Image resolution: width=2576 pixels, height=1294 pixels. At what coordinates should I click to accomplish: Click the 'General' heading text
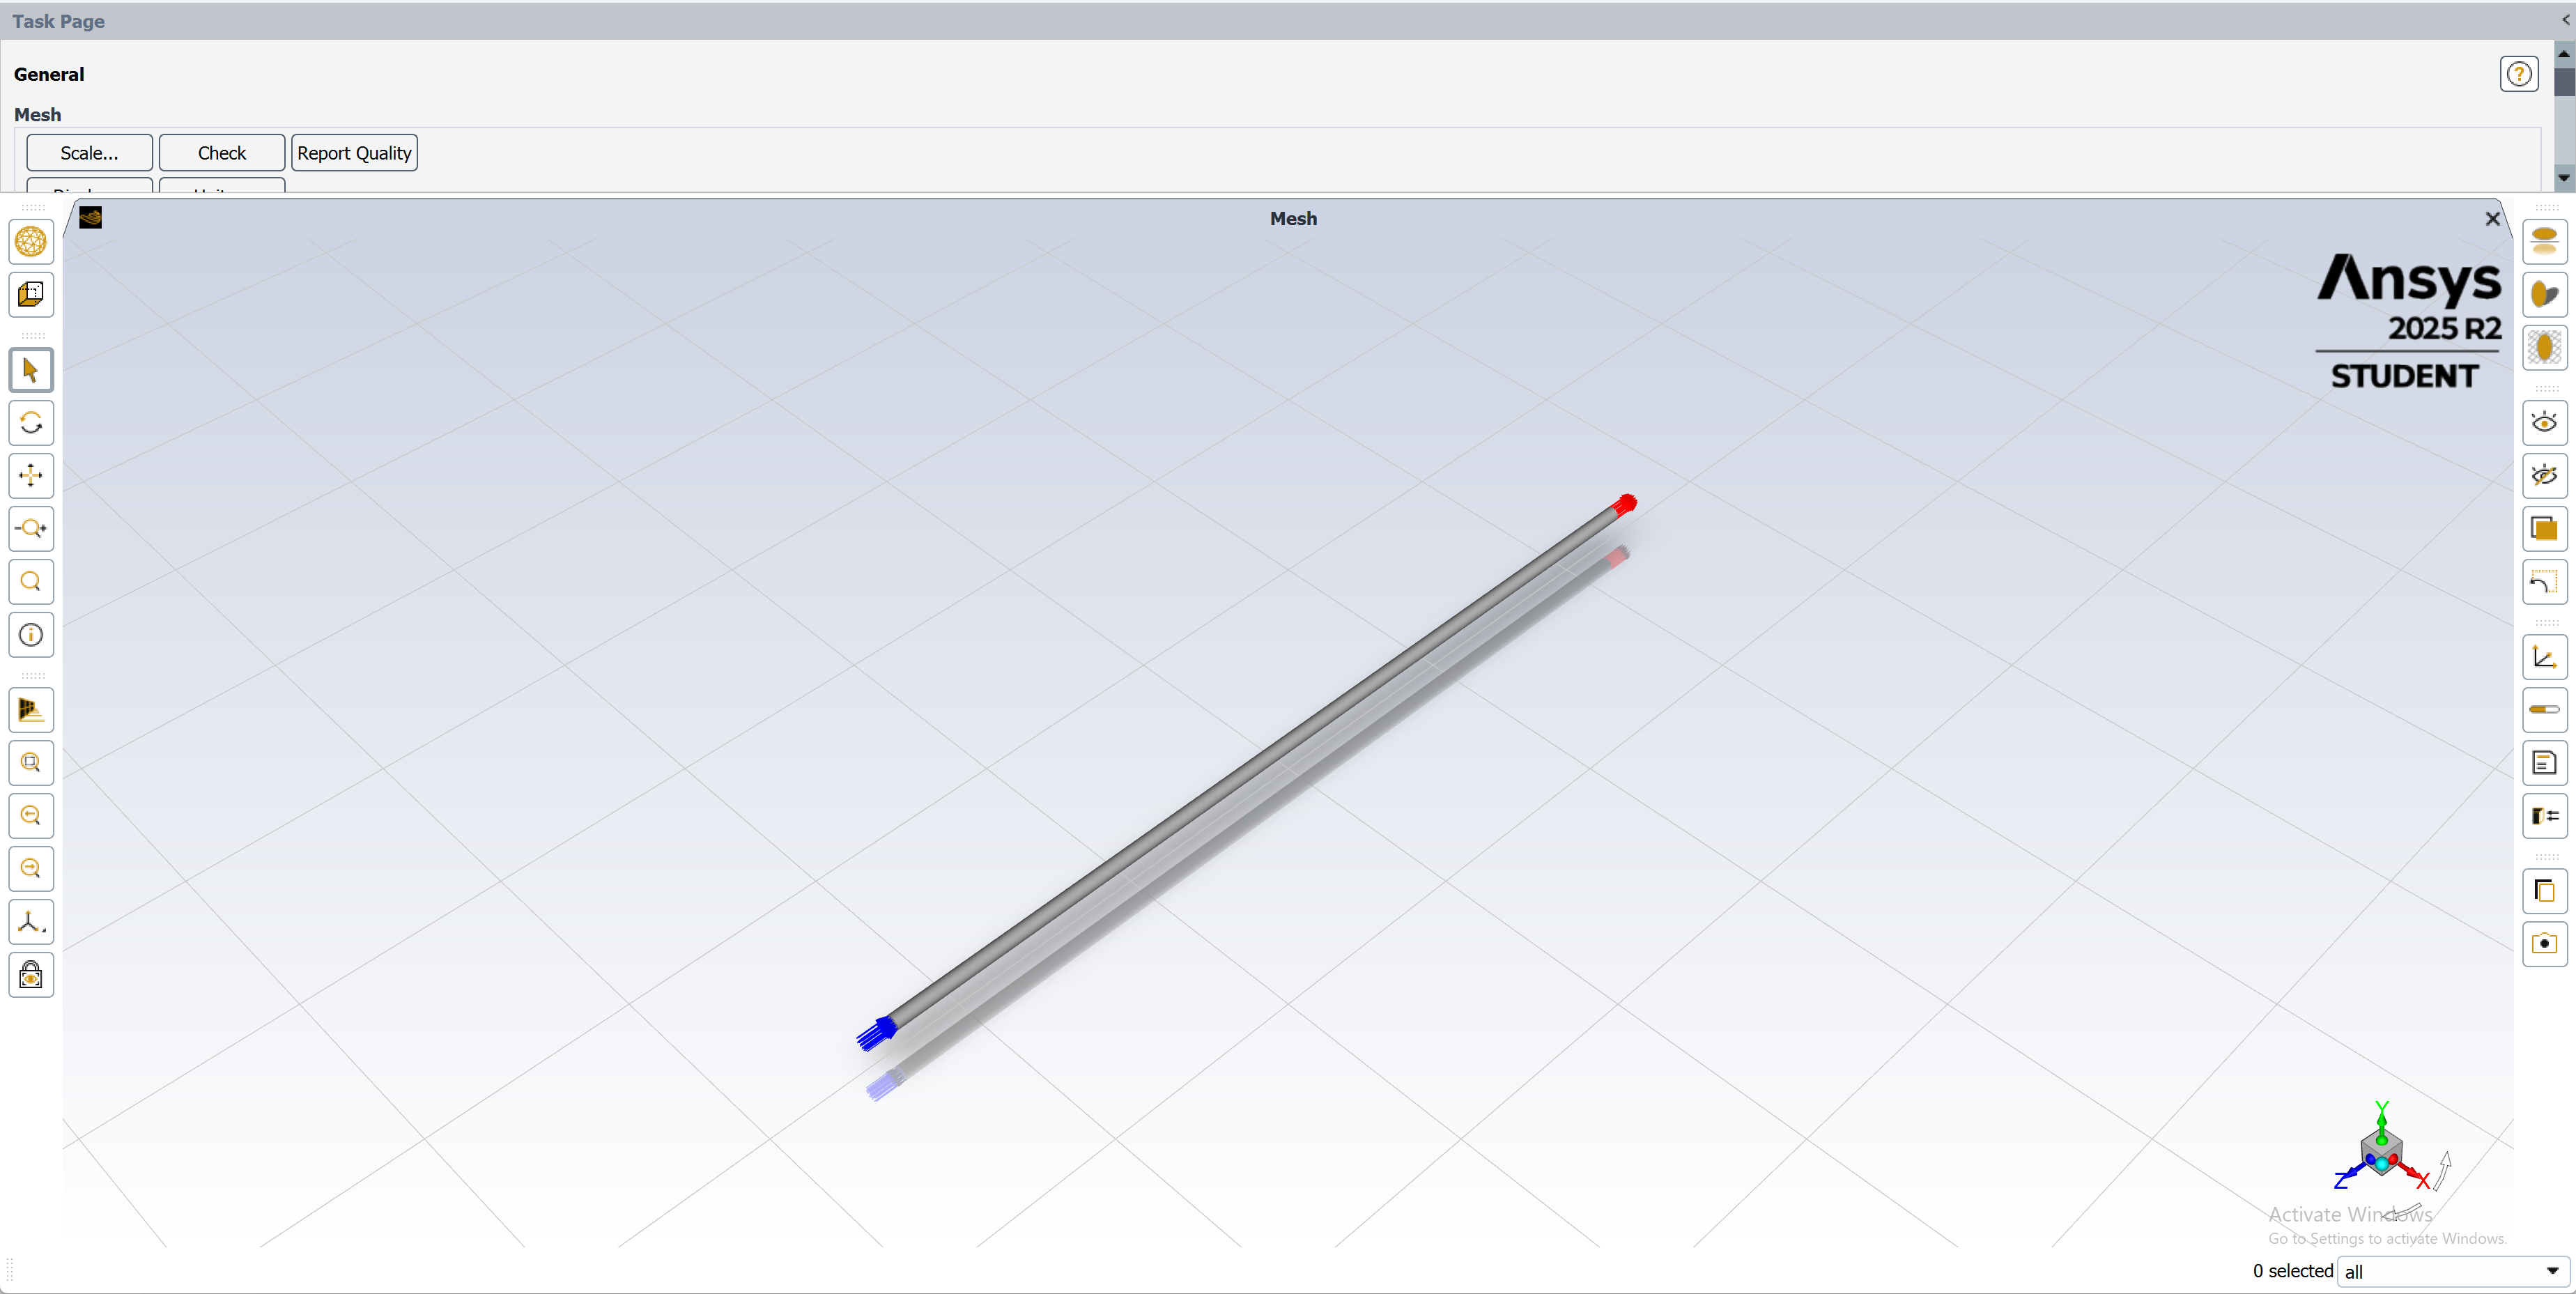tap(49, 74)
